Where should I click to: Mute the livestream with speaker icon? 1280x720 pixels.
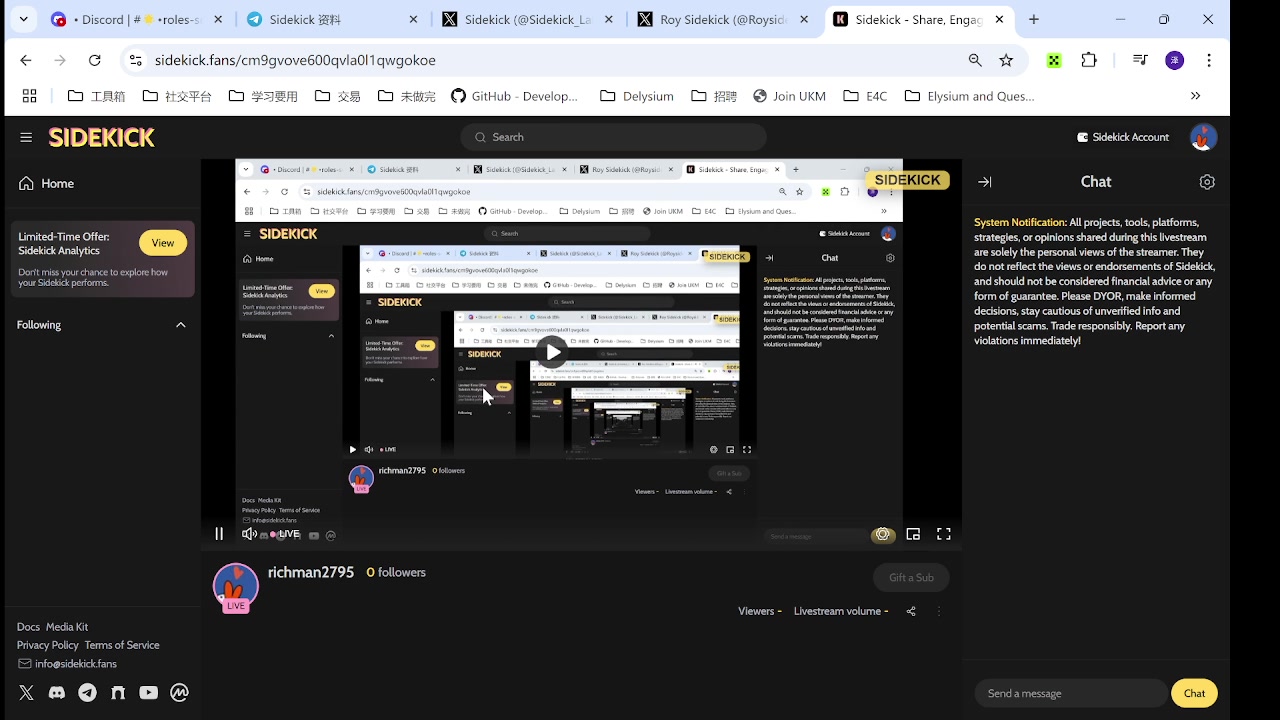pos(249,534)
